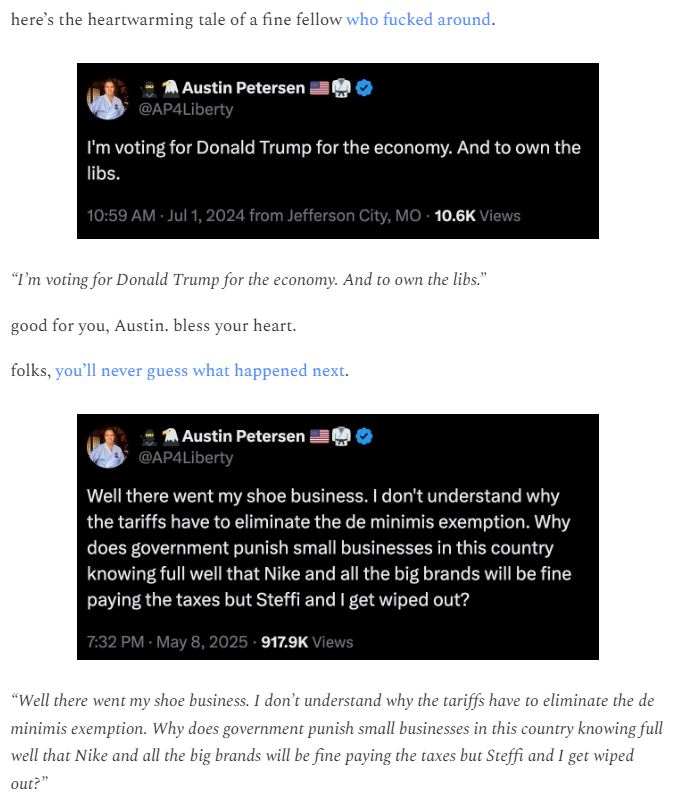Click the shoe business tweet image
The height and width of the screenshot is (808, 677).
pyautogui.click(x=337, y=537)
